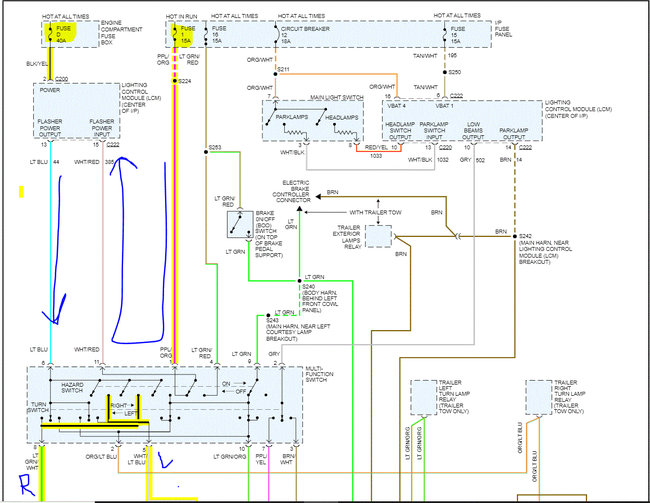Click the BRN 14 wire label
Viewport: 650px width, 503px height.
pos(511,160)
